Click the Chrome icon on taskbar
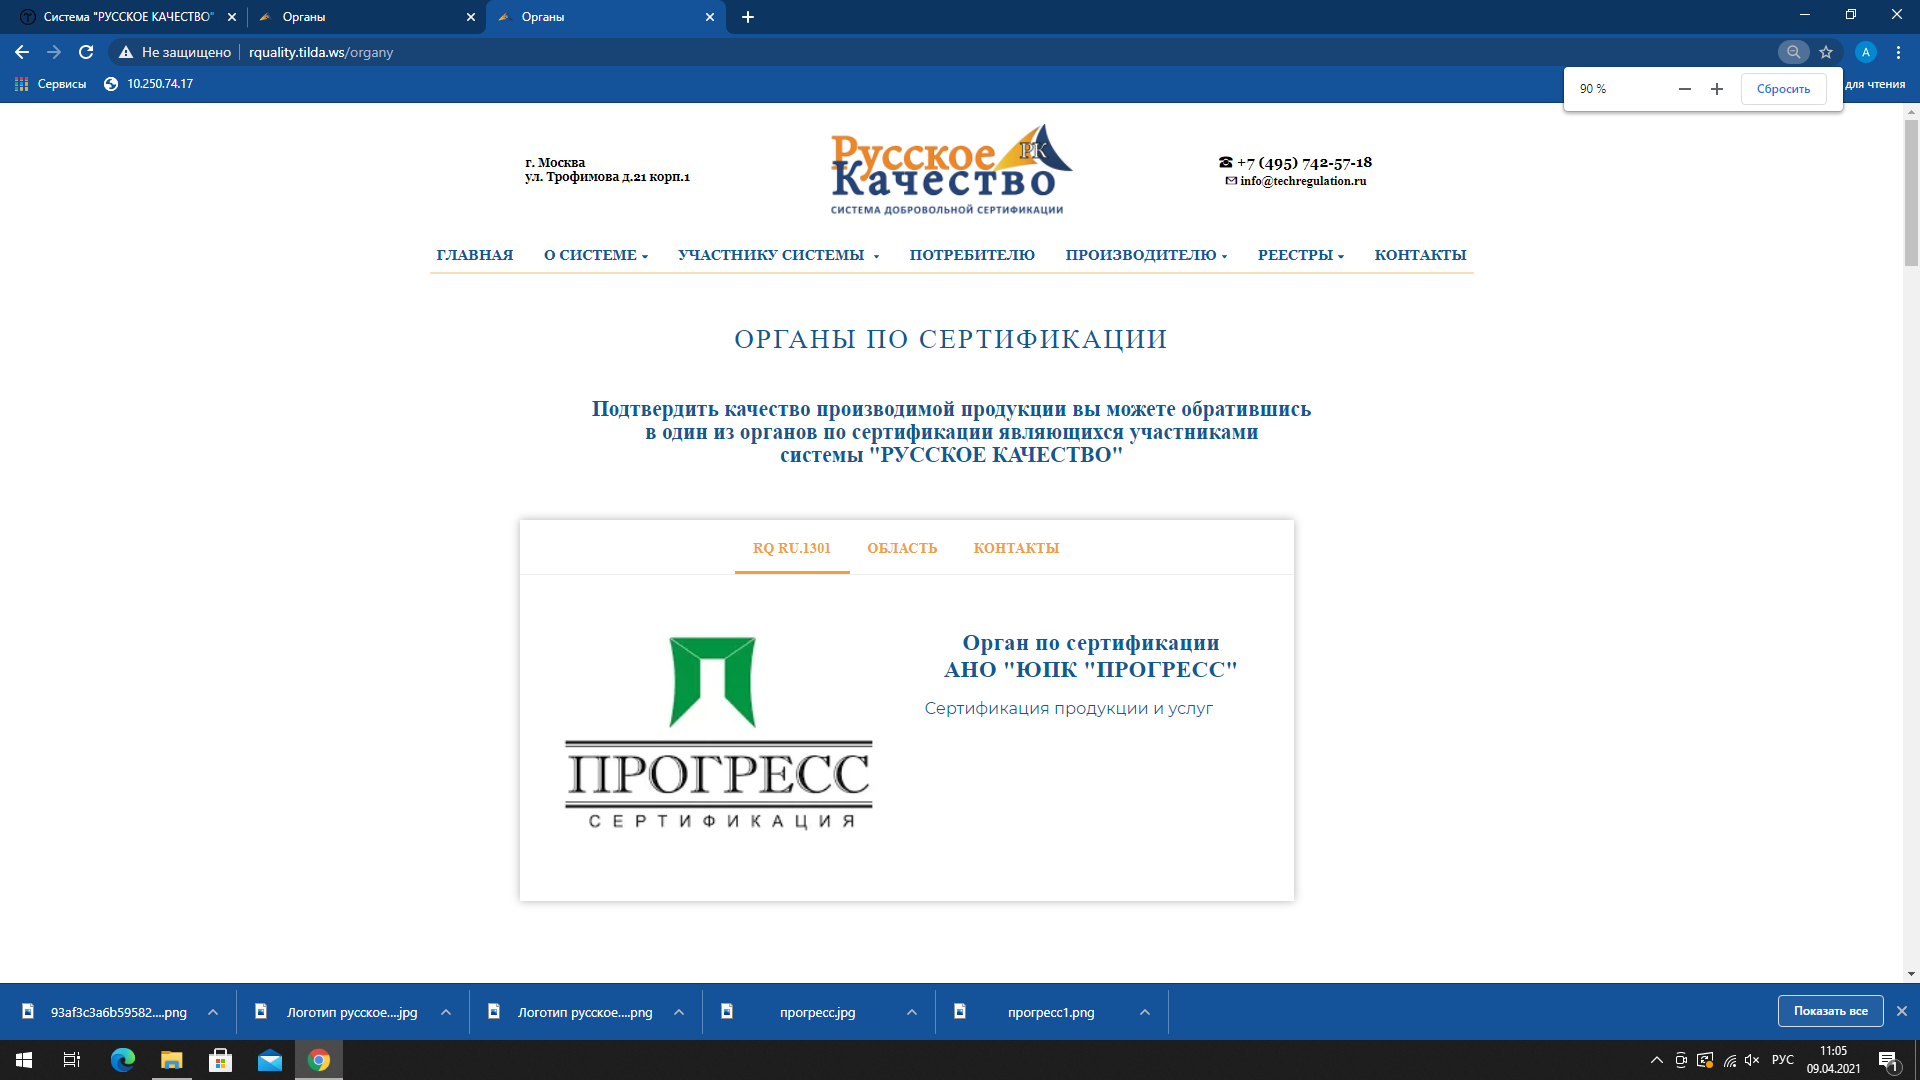 [319, 1060]
